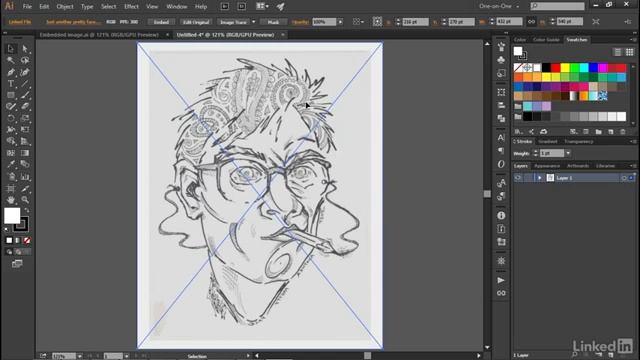Open the Window menu

coord(176,7)
